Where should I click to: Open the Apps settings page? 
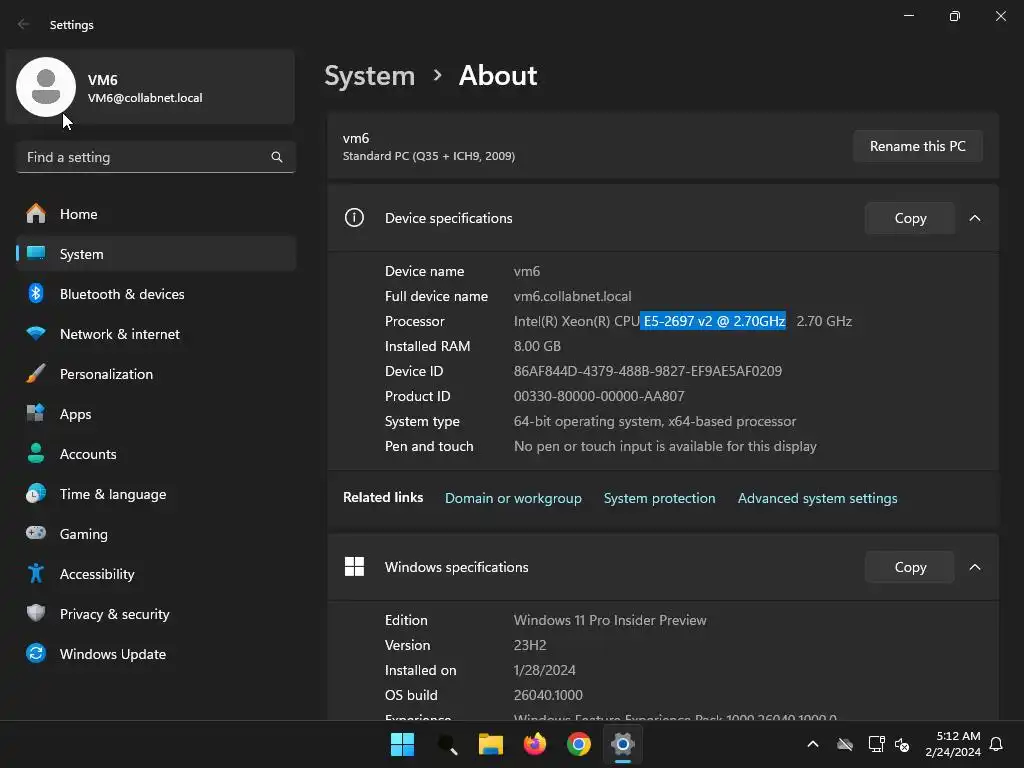(155, 414)
